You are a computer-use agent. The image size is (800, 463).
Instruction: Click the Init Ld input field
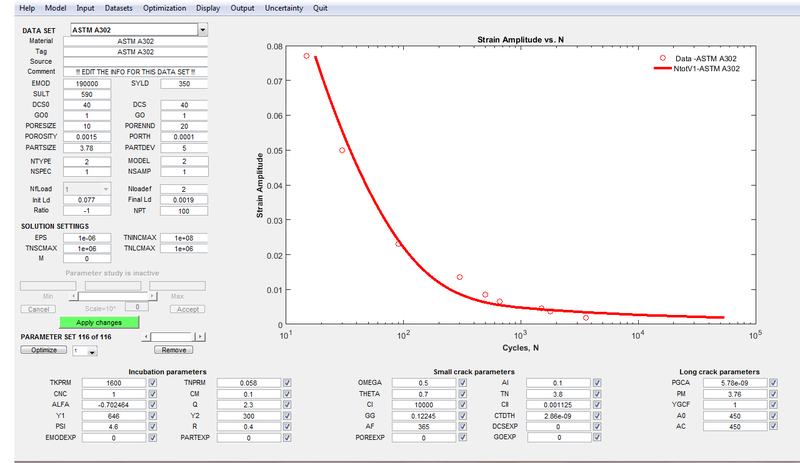(87, 200)
